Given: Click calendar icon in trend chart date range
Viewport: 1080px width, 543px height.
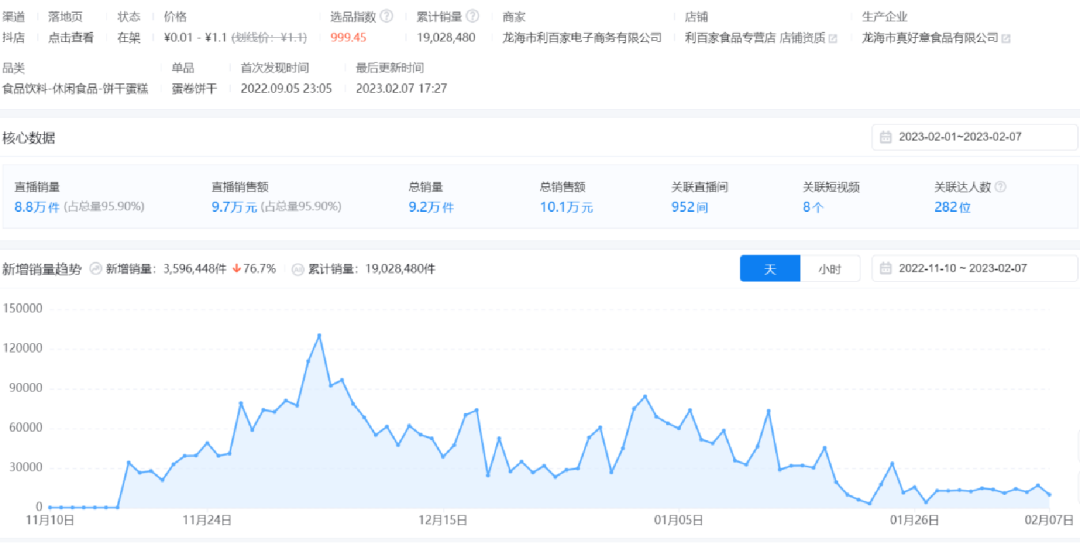Looking at the screenshot, I should (x=886, y=269).
